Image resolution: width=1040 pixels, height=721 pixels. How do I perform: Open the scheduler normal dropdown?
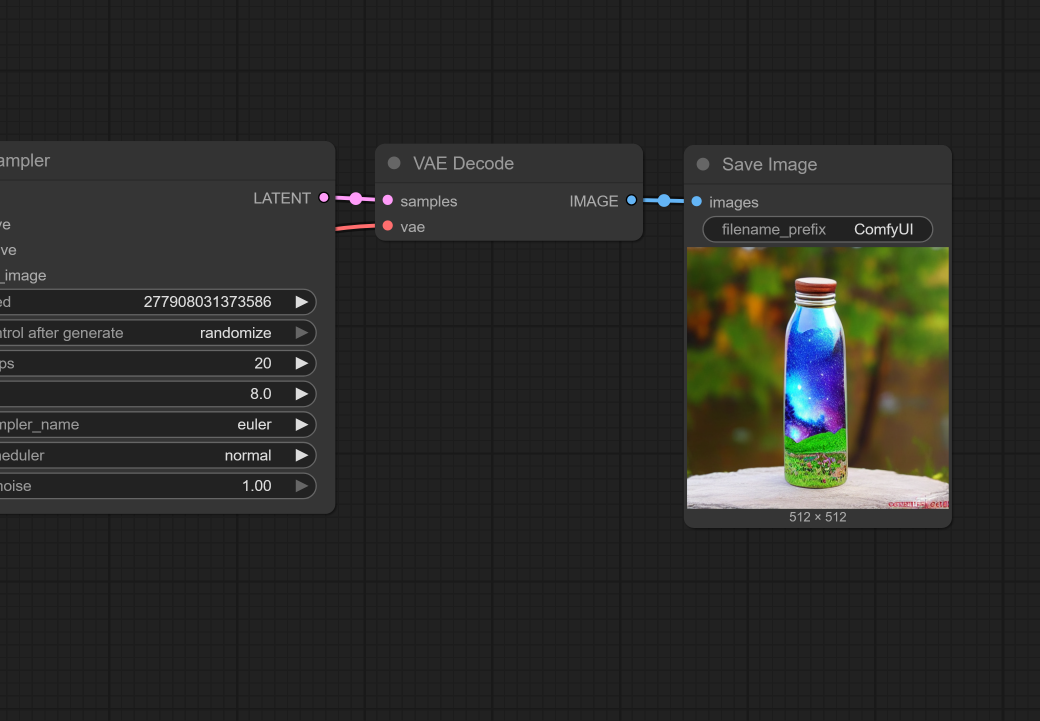(x=302, y=455)
